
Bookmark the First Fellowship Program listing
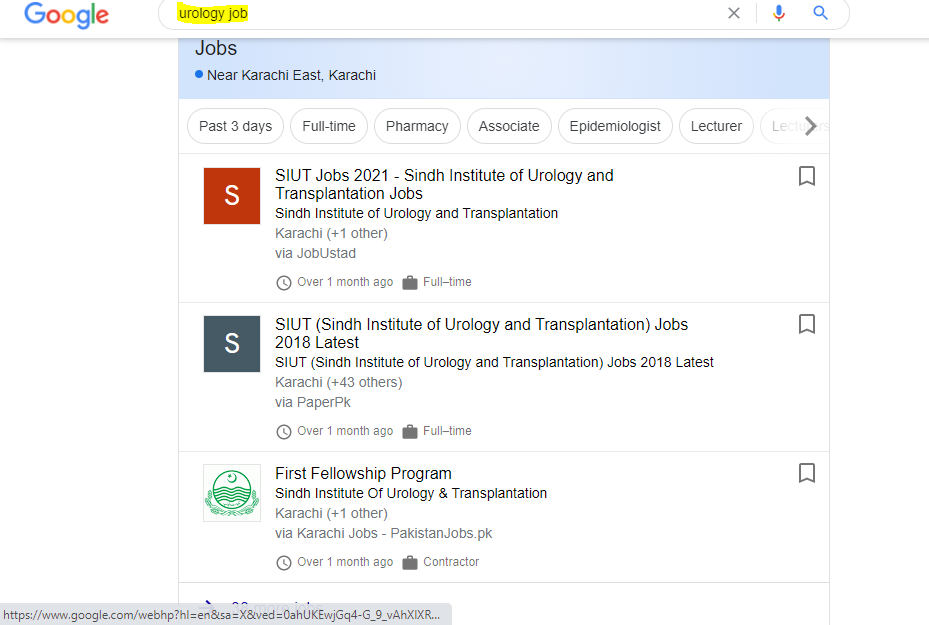click(806, 473)
